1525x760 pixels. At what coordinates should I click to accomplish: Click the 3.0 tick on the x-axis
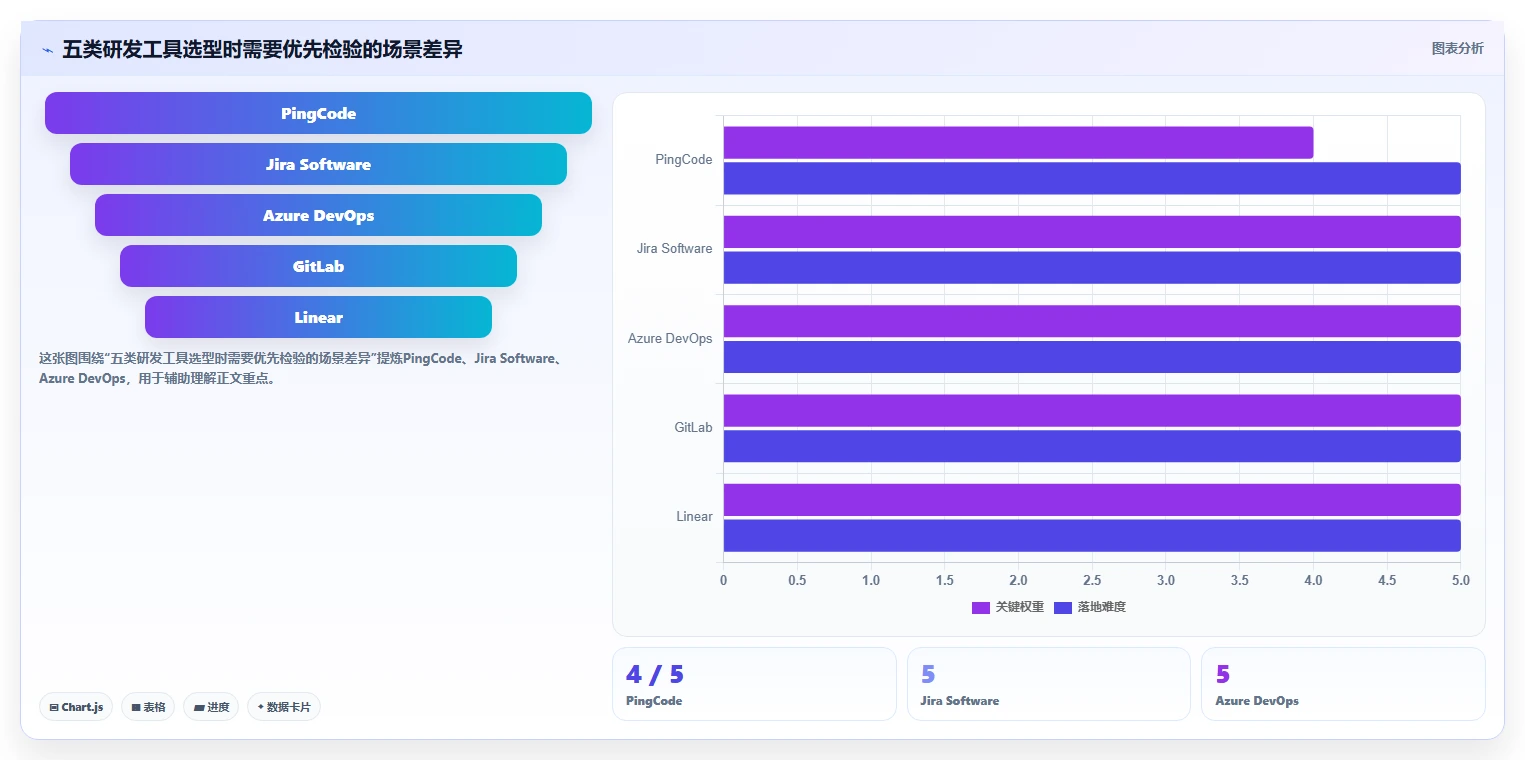coord(1166,580)
